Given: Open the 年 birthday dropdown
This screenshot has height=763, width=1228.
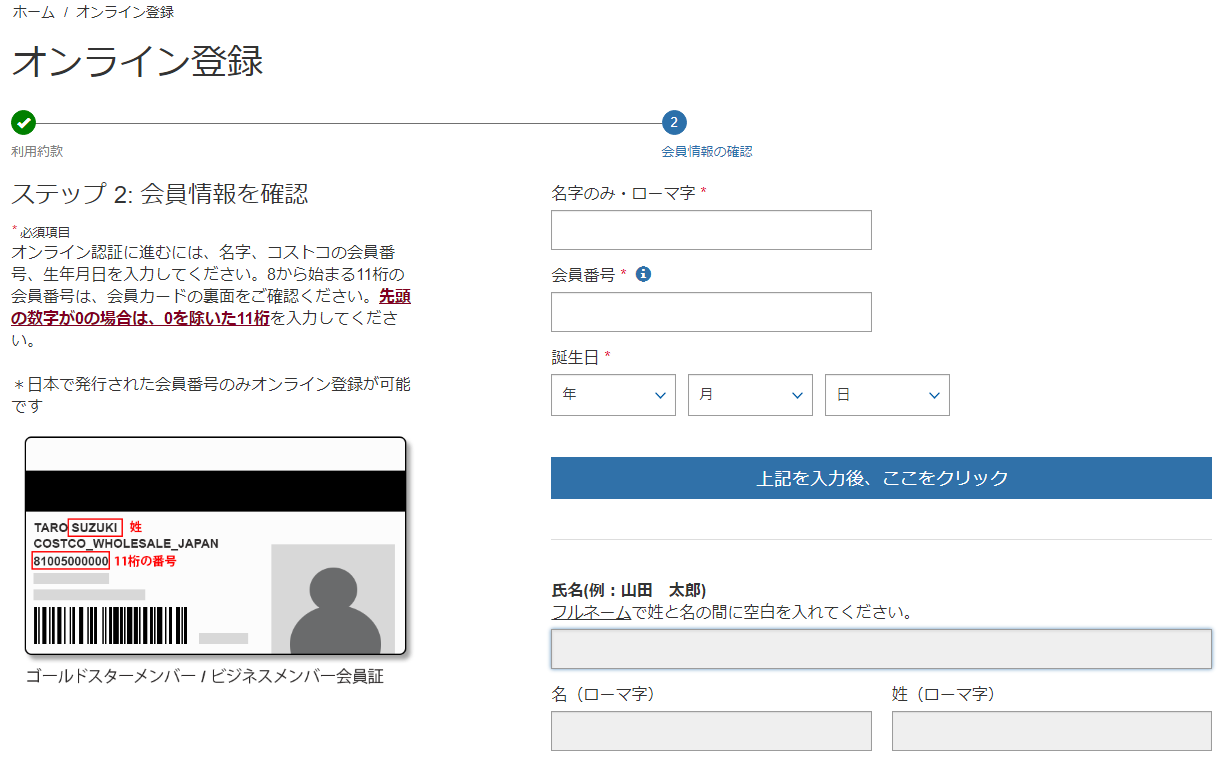Looking at the screenshot, I should click(x=613, y=395).
